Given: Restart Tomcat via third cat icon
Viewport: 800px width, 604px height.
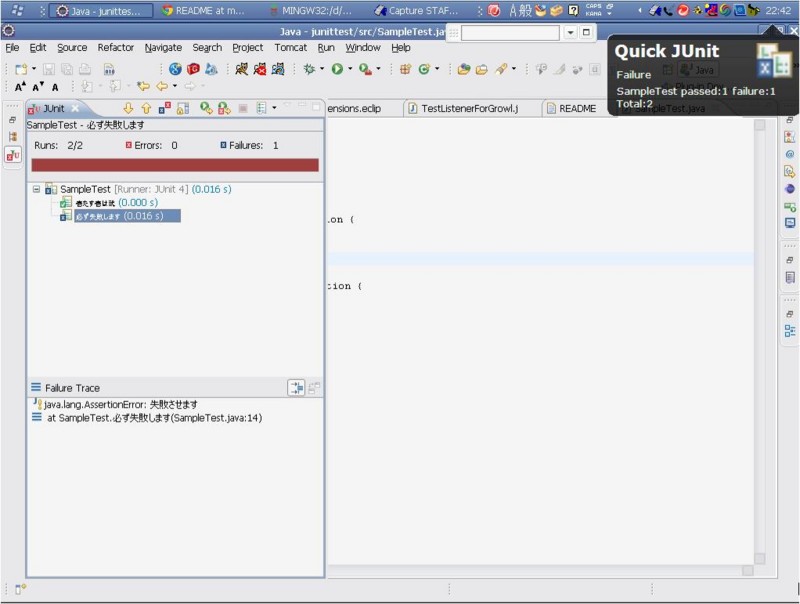Looking at the screenshot, I should [x=278, y=69].
